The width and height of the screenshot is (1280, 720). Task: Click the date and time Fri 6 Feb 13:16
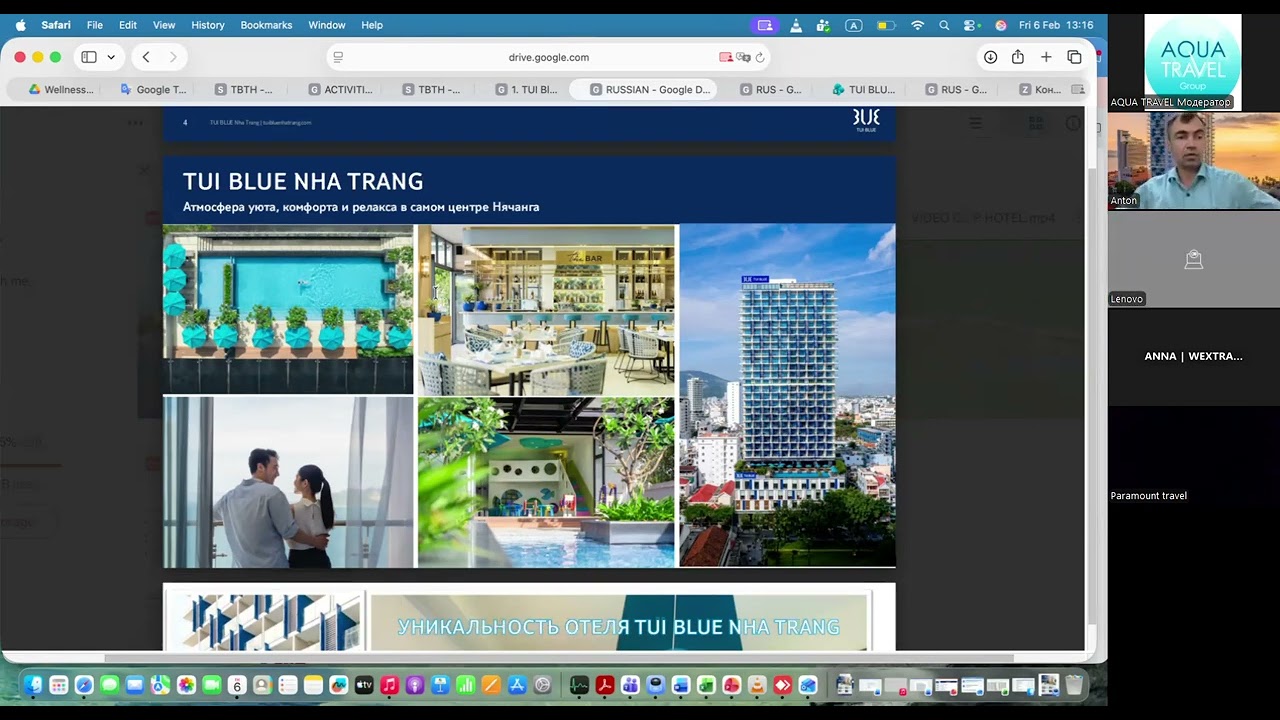pos(1056,25)
